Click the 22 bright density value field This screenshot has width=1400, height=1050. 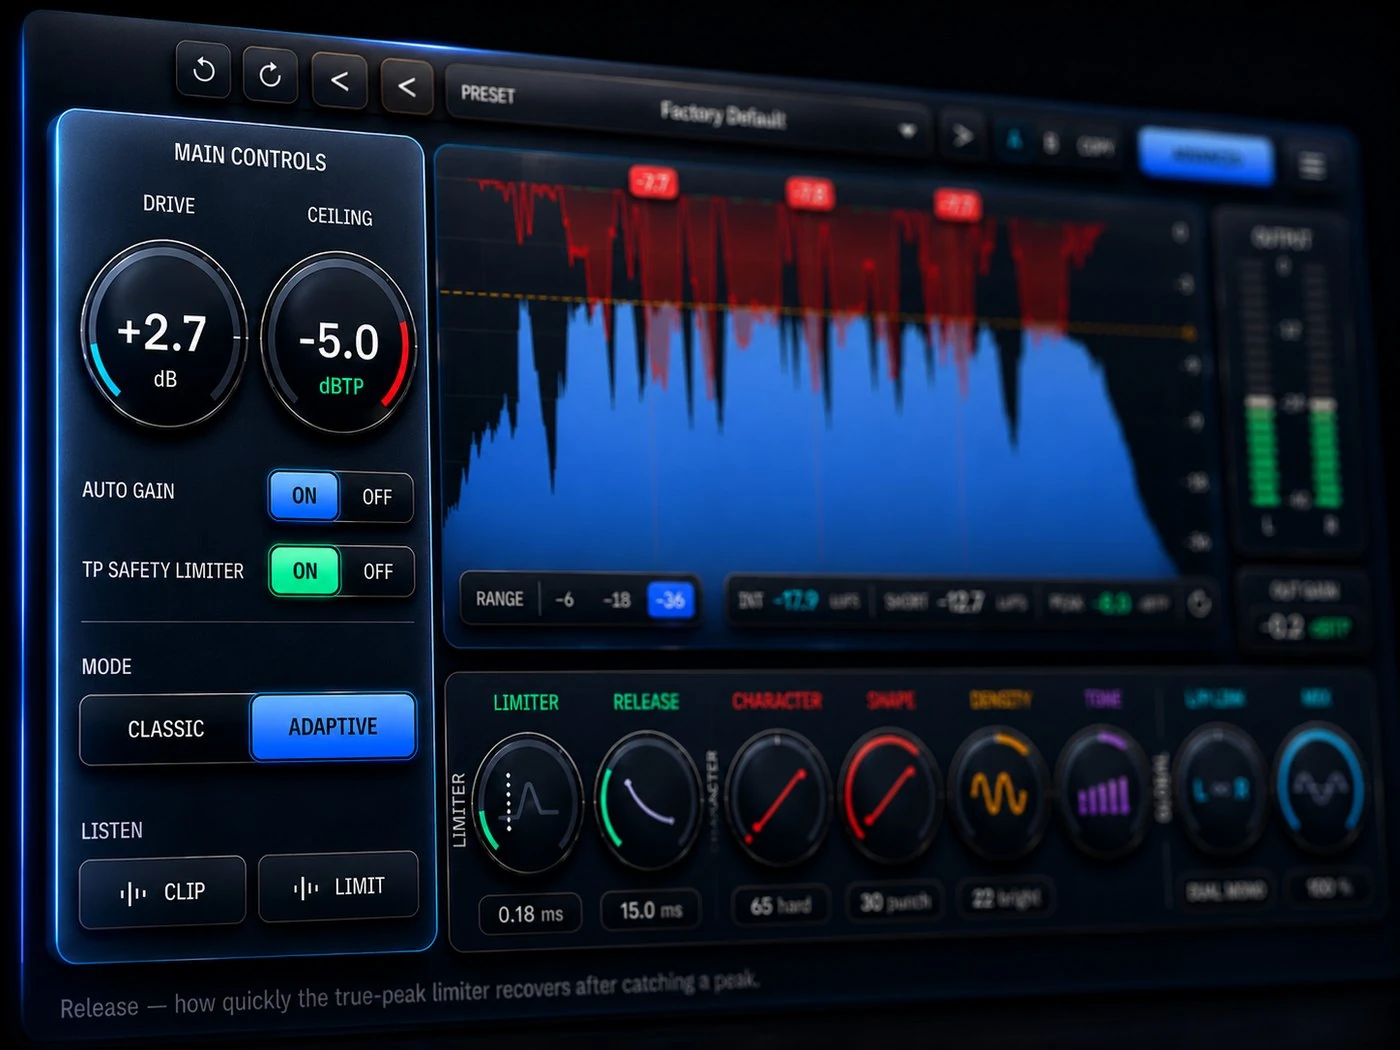[1005, 898]
